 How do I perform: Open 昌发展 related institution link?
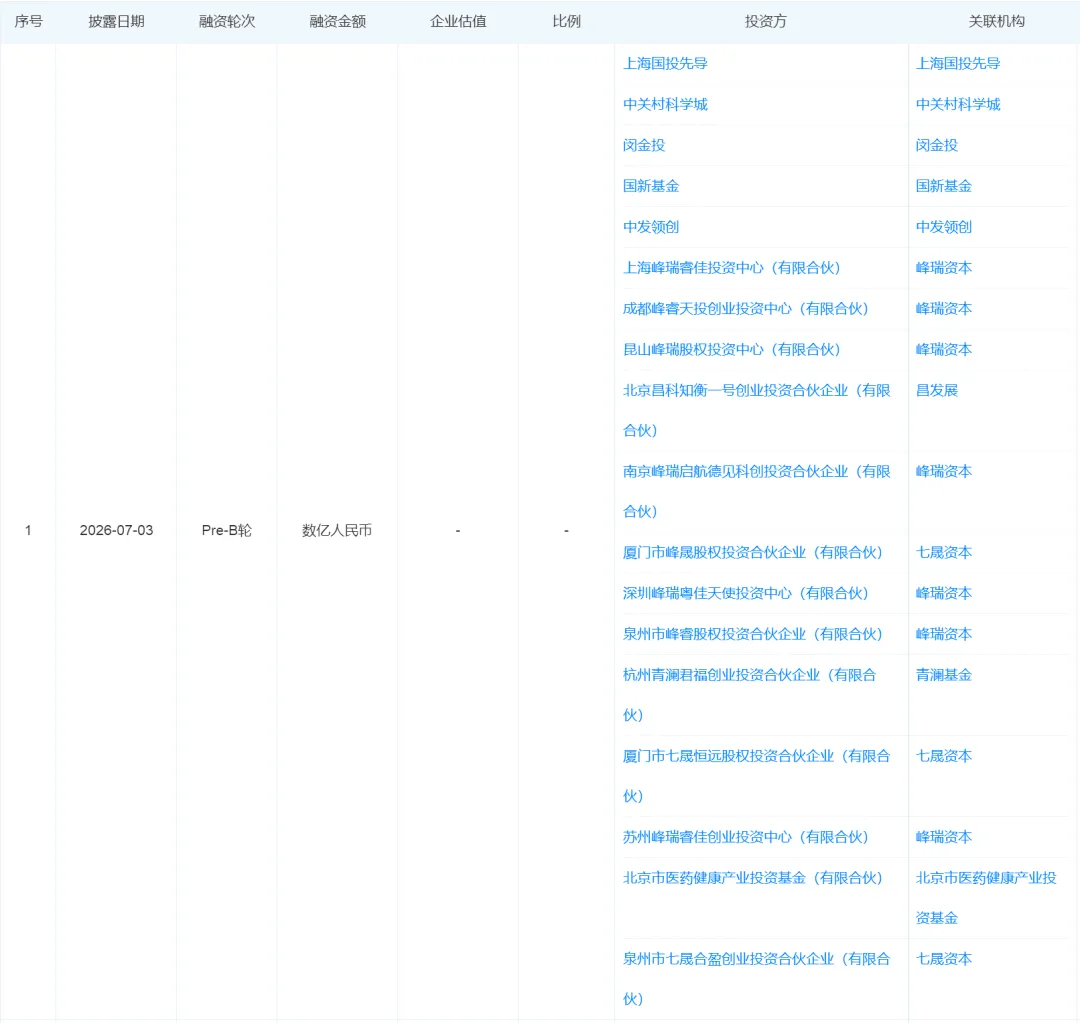pyautogui.click(x=937, y=390)
